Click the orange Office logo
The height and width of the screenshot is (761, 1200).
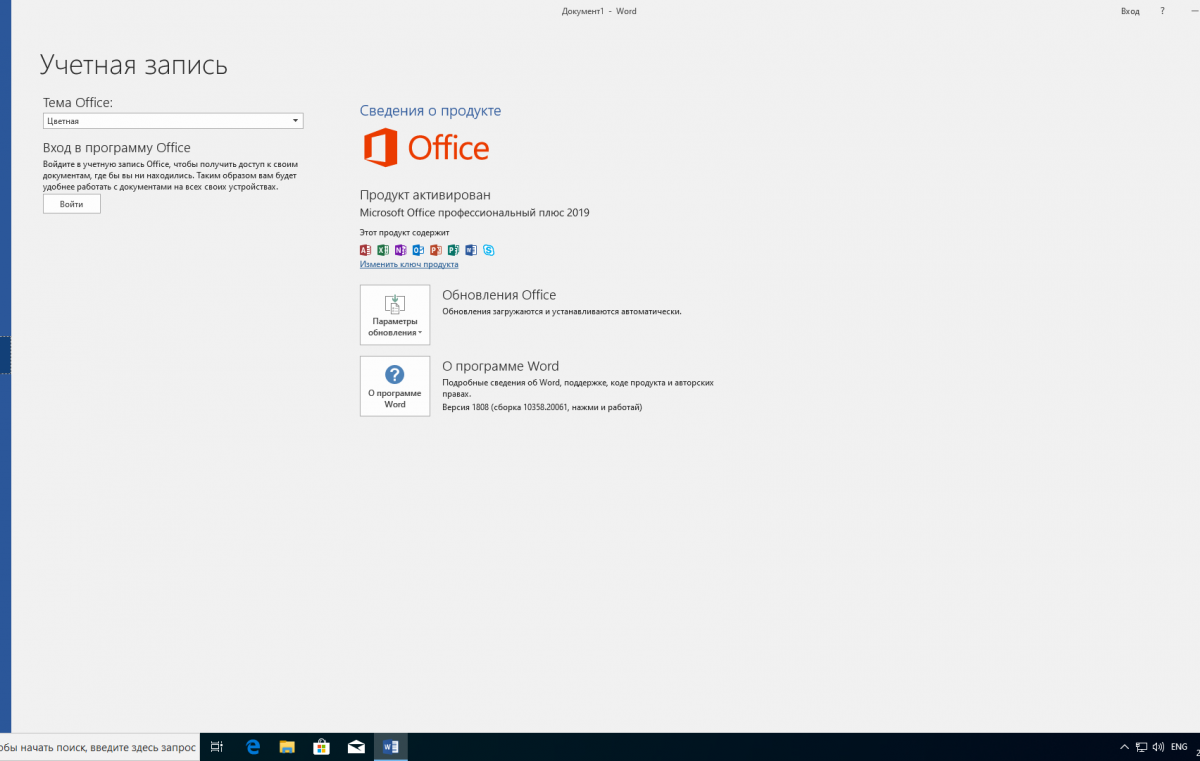pos(426,148)
